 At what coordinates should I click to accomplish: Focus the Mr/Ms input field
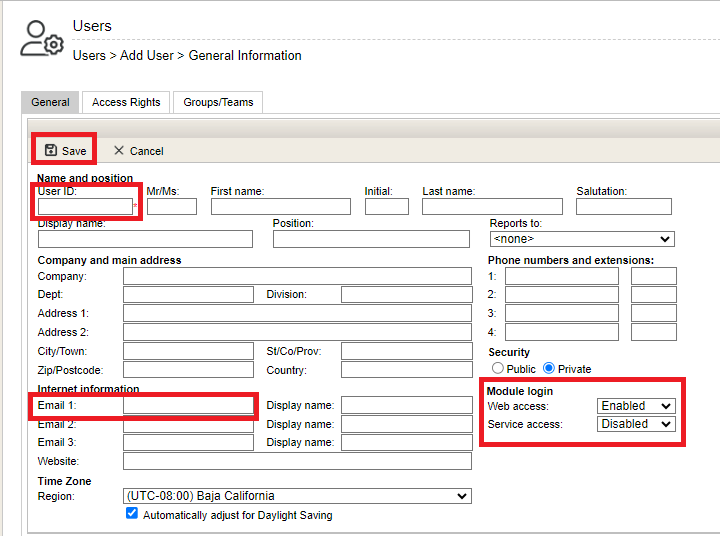coord(172,207)
